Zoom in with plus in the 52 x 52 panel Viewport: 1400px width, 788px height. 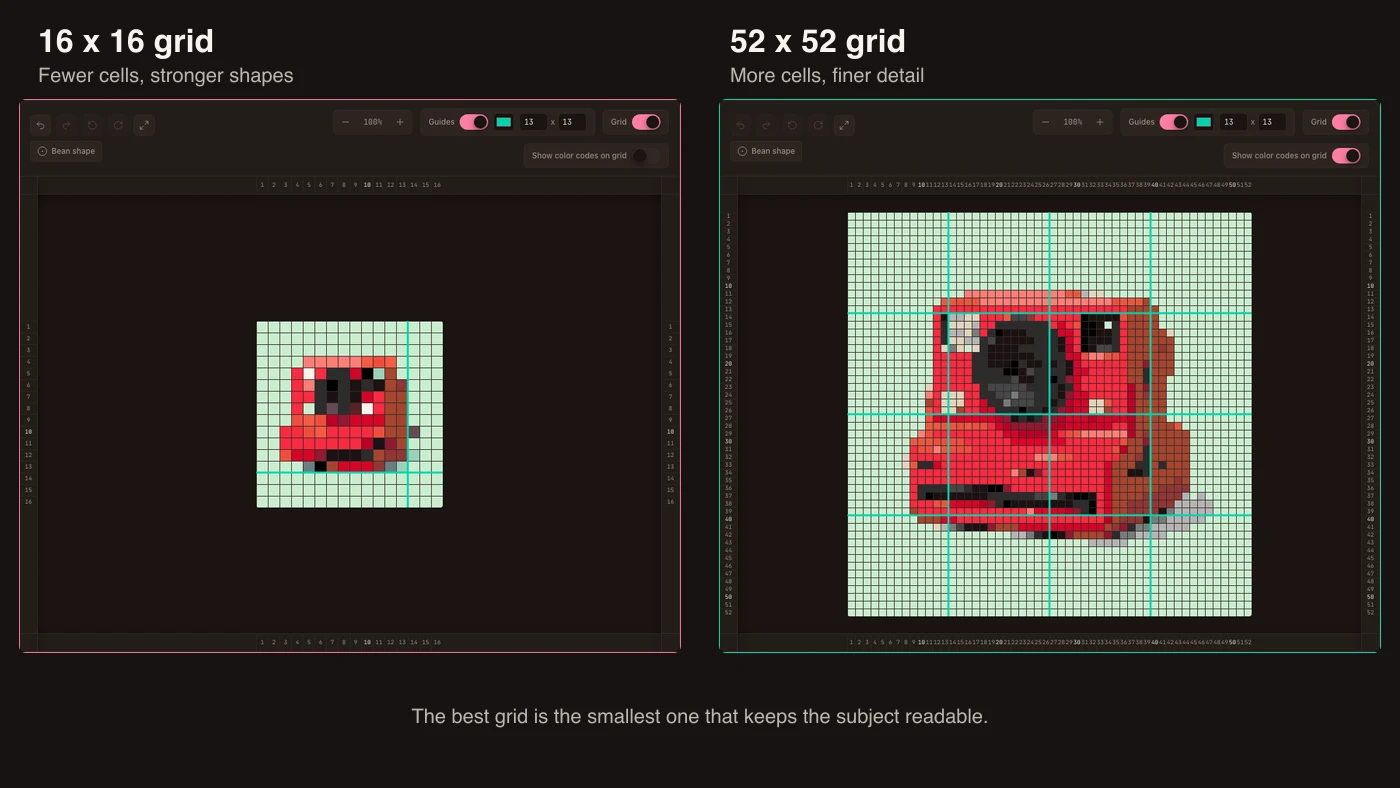coord(1100,122)
